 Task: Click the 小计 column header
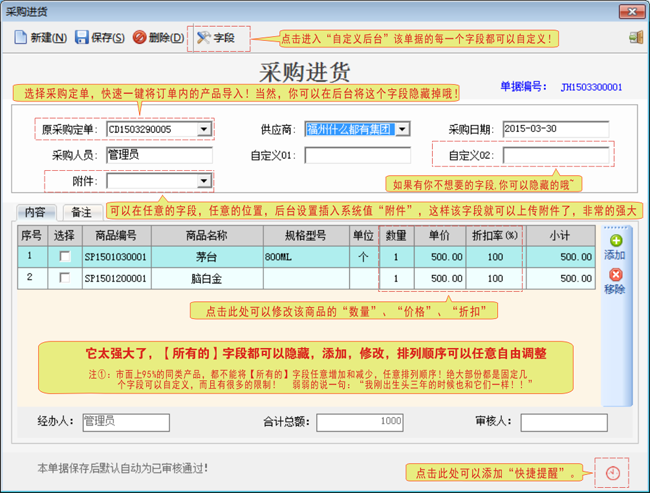(560, 236)
